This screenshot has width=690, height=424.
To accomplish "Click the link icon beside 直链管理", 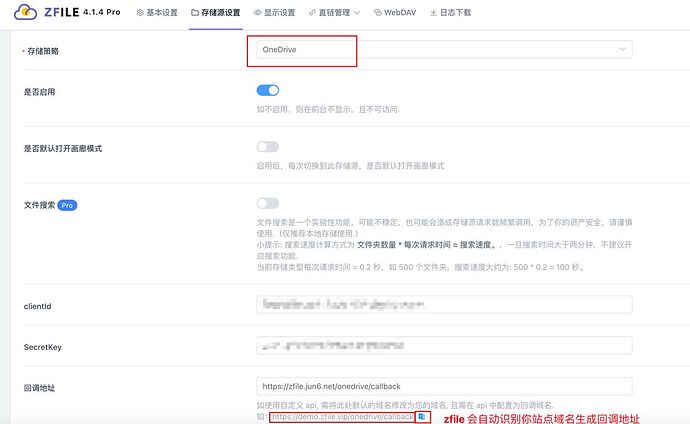I will [312, 13].
